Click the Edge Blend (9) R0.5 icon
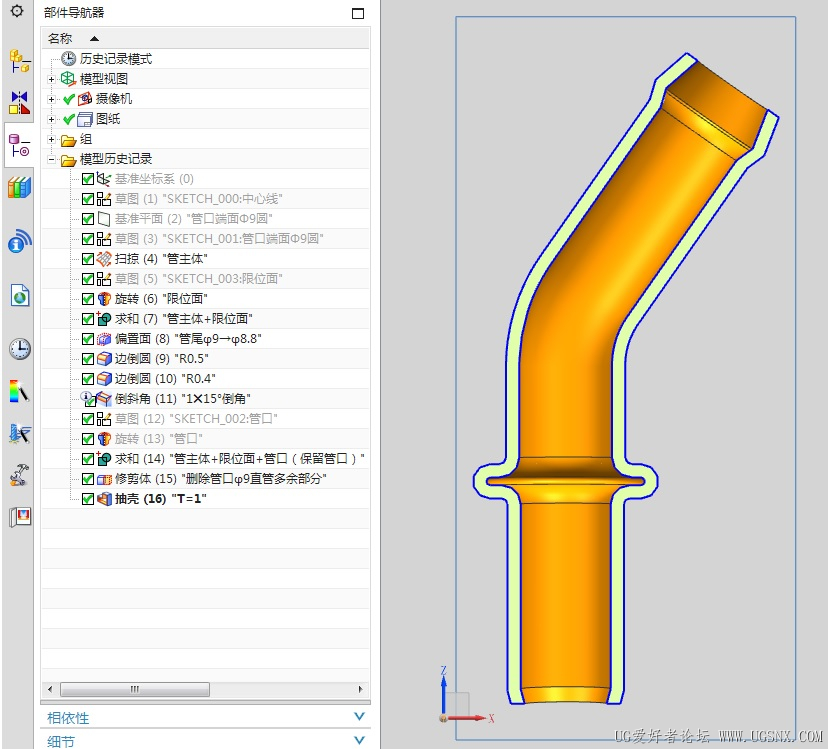 (104, 359)
